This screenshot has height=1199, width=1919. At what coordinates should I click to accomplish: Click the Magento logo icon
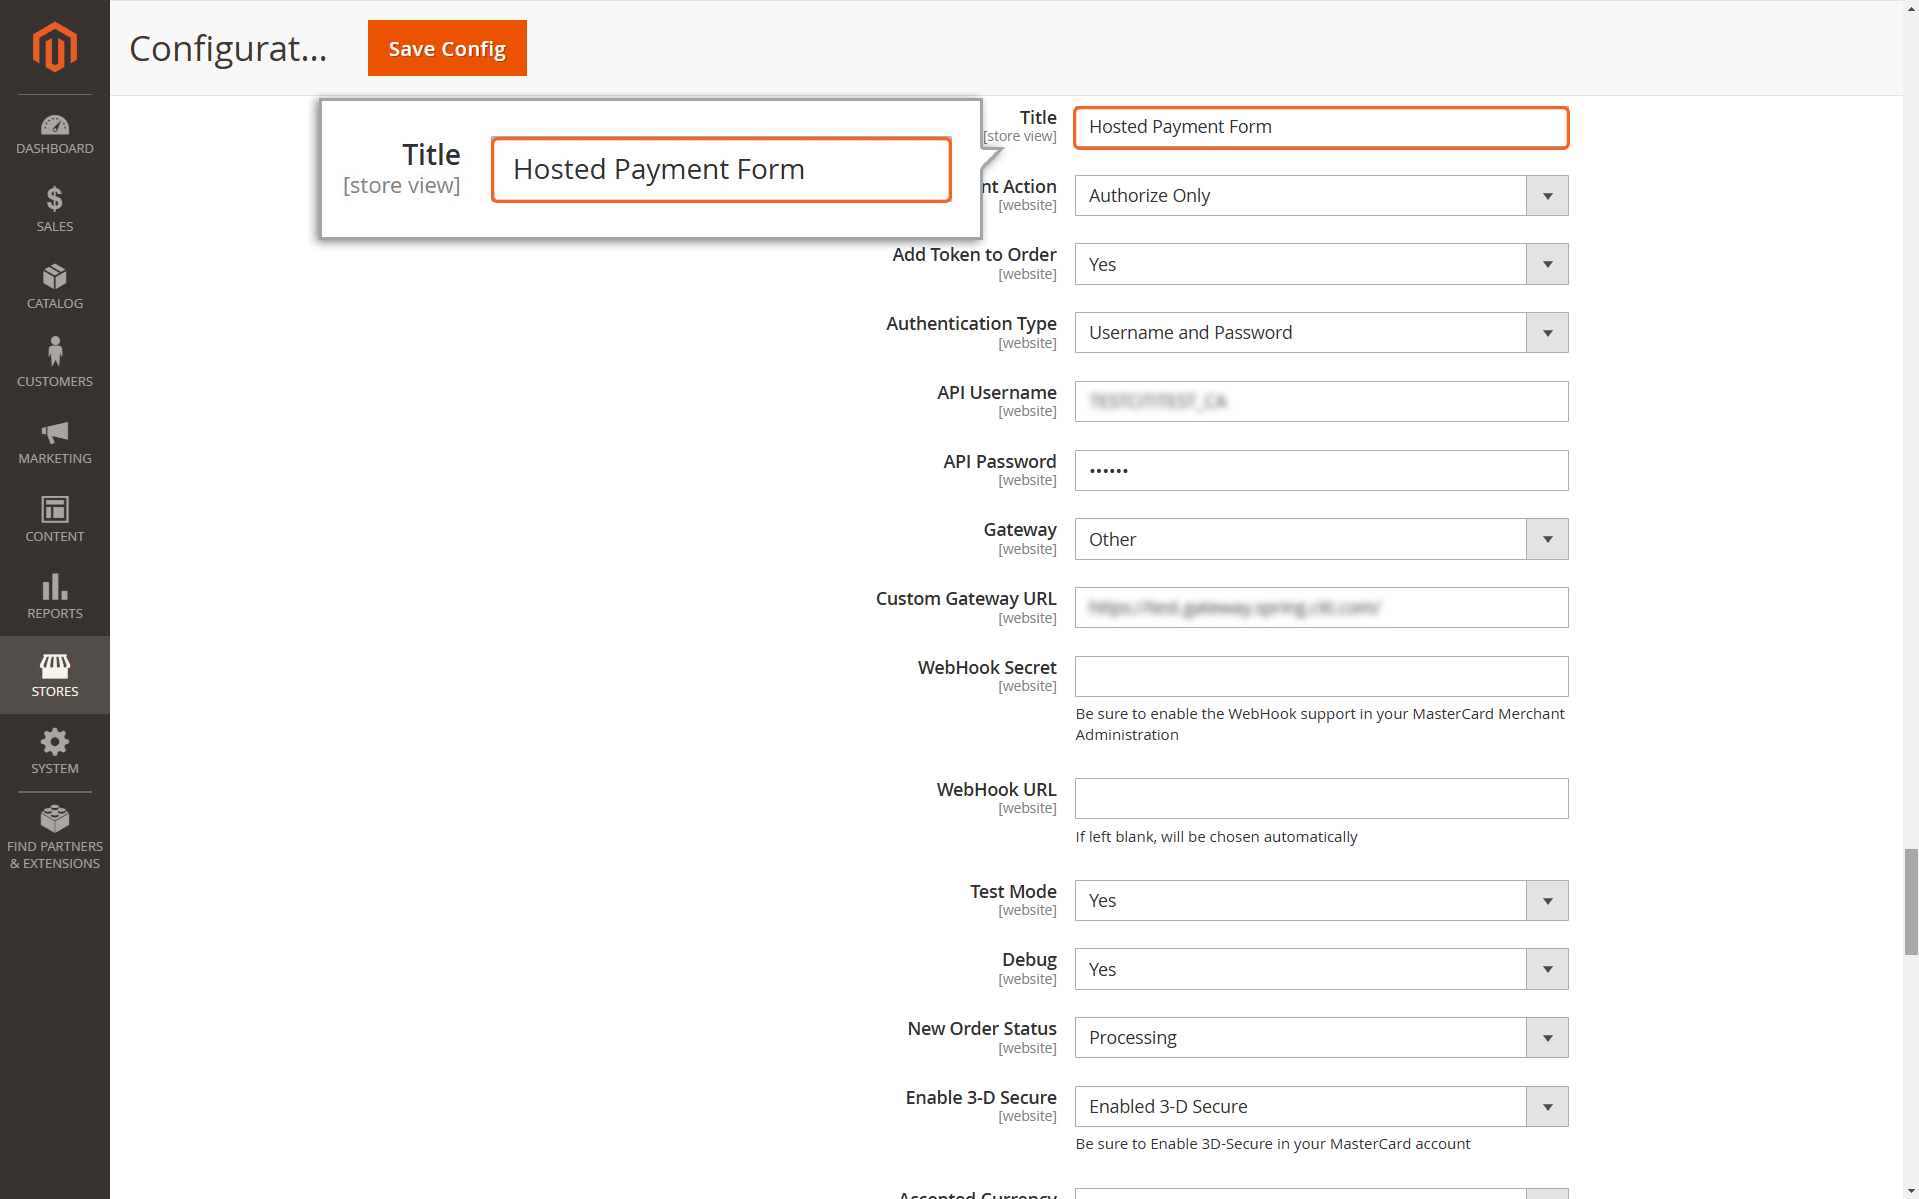click(54, 47)
